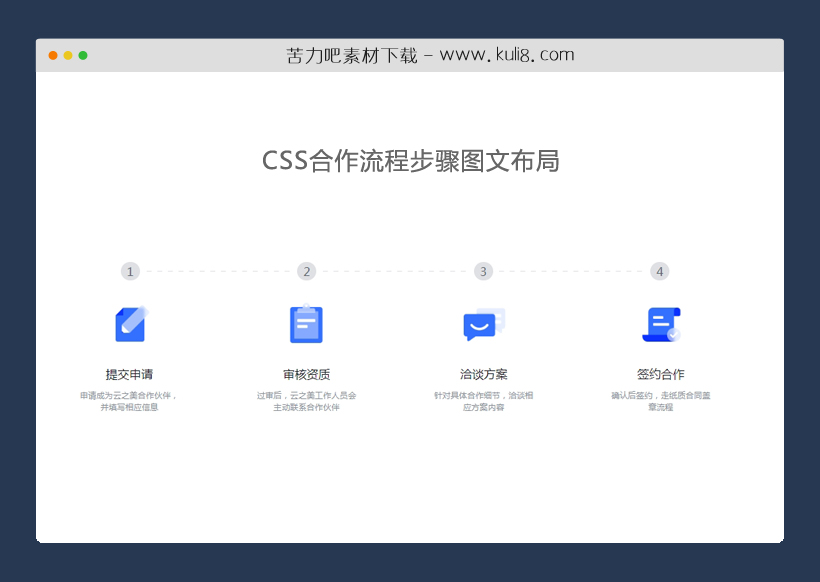Click the pen detail on the 提交申请 icon
This screenshot has width=820, height=582.
tap(135, 318)
